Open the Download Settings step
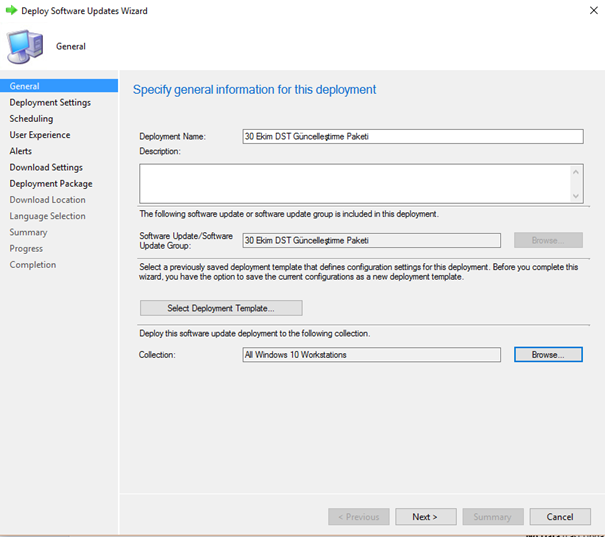This screenshot has width=605, height=537. 46,167
